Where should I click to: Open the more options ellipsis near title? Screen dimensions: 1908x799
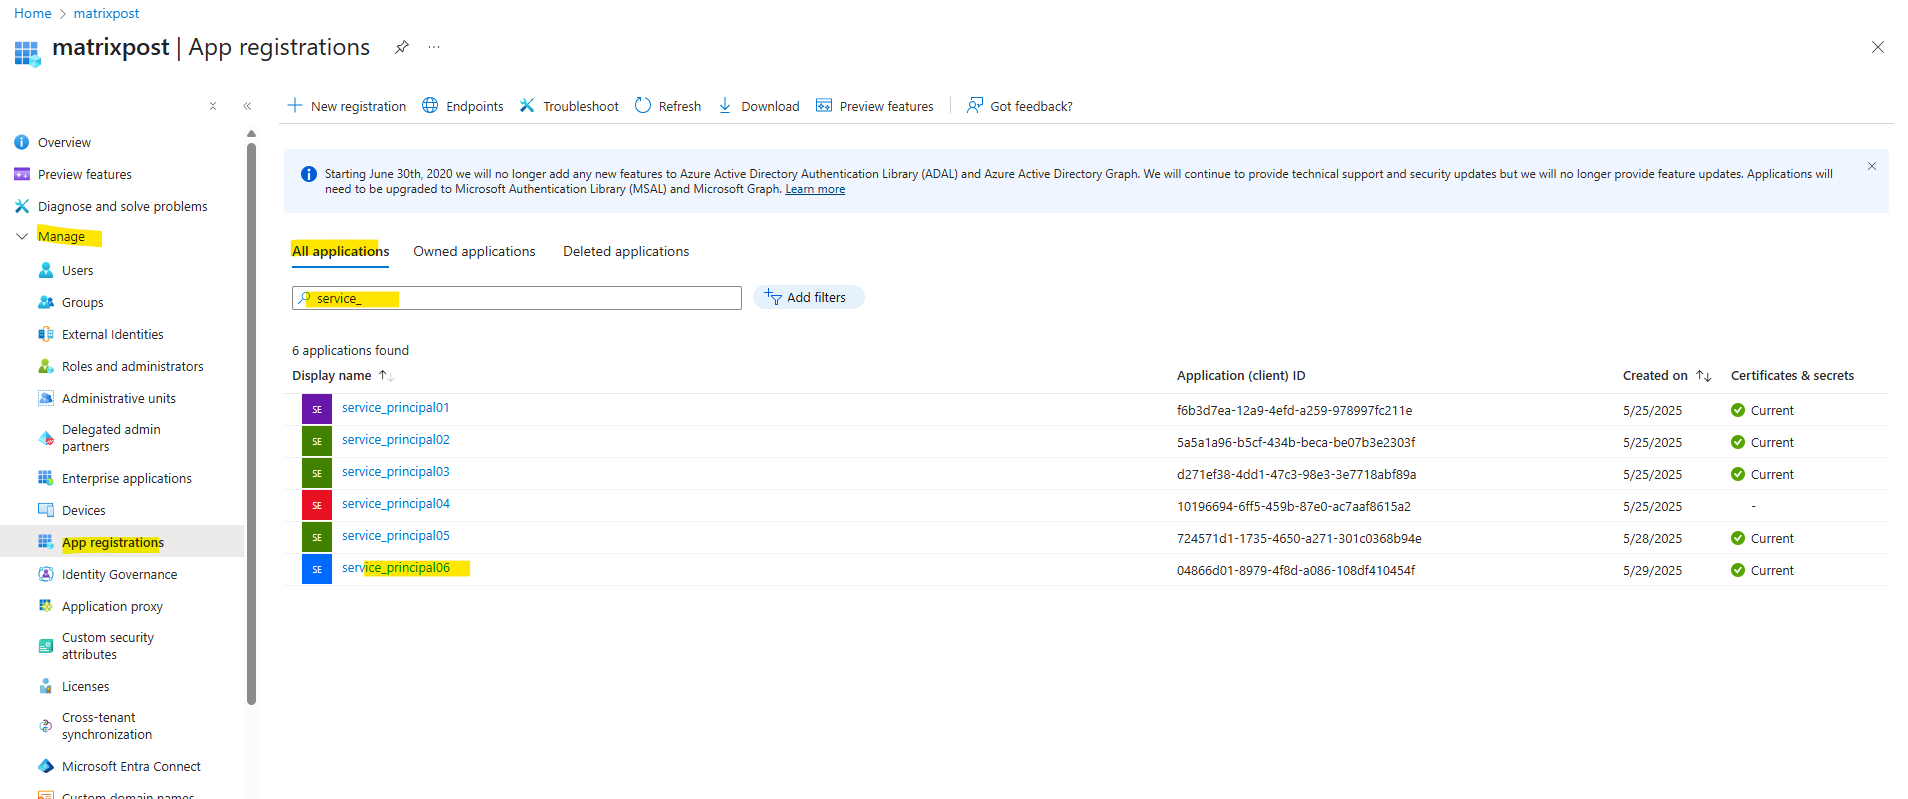point(434,47)
